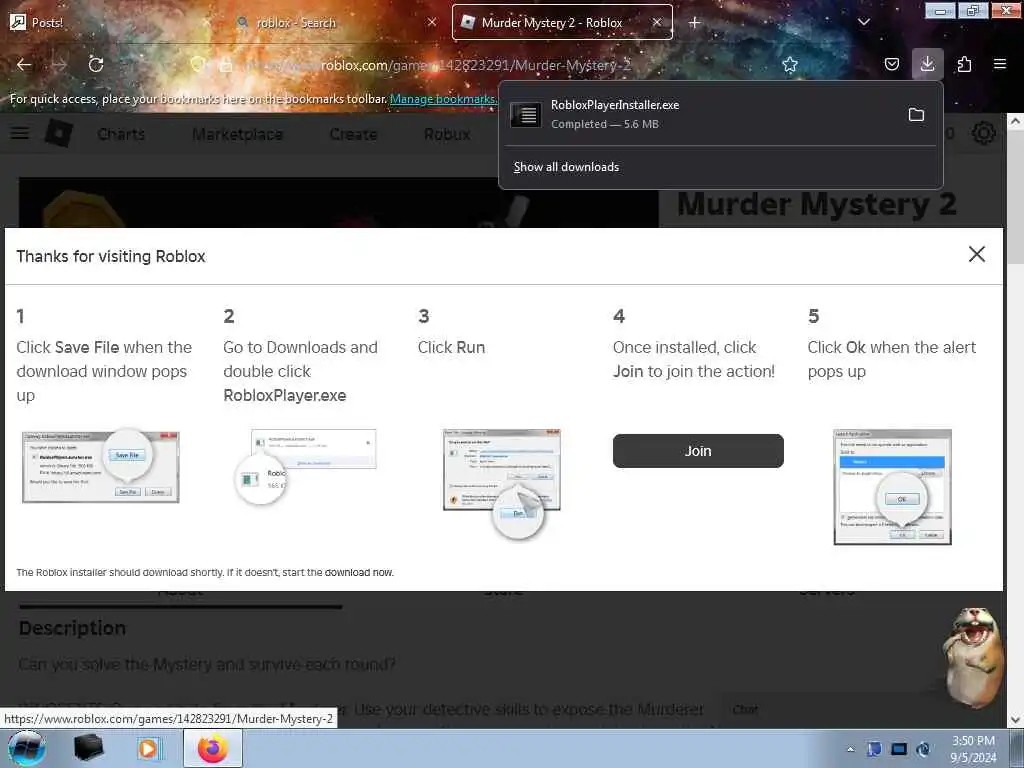This screenshot has height=768, width=1024.
Task: Click the Chat button on the page
Action: coord(745,709)
